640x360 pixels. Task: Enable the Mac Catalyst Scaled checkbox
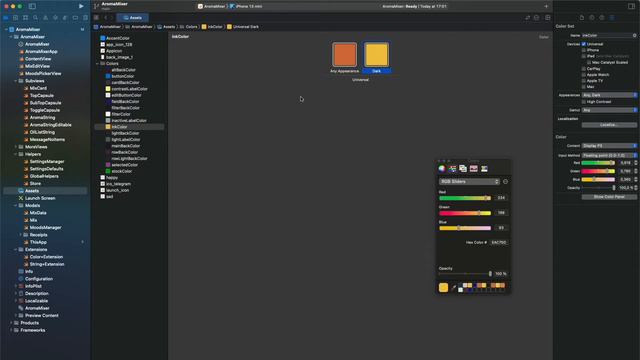[x=589, y=62]
